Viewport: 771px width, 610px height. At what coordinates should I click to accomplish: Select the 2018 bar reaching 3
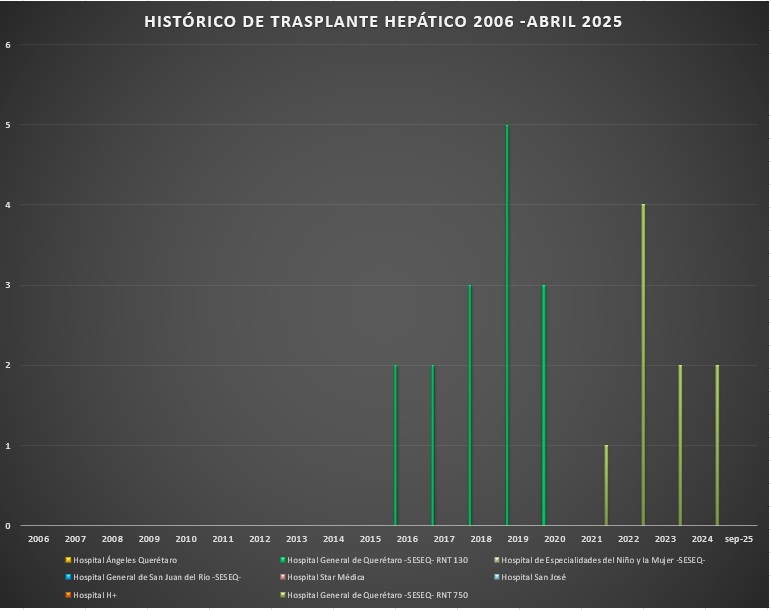(470, 405)
